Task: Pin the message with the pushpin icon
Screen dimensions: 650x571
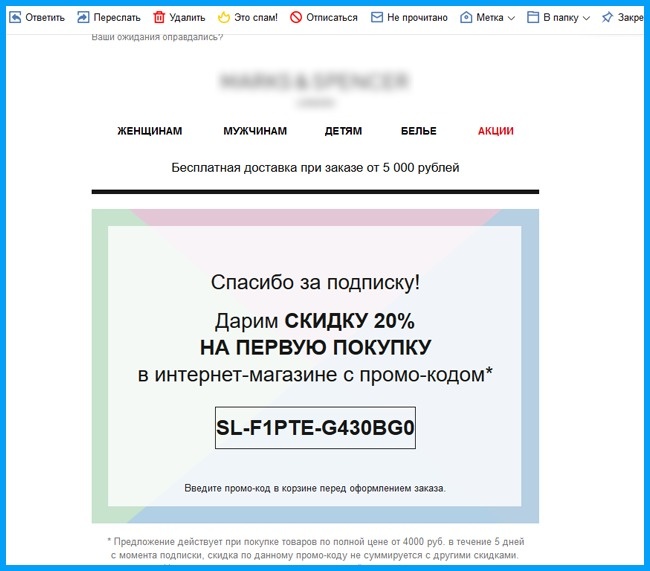Action: pos(607,17)
